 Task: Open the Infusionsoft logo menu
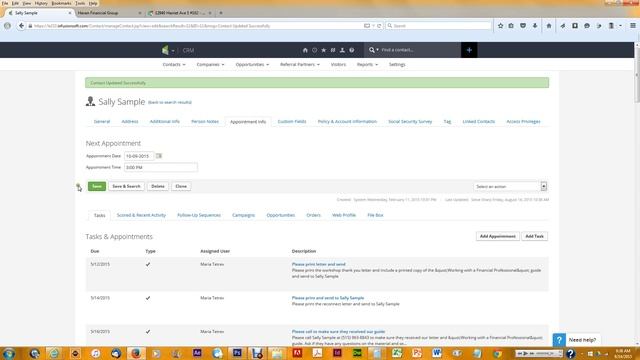pos(168,50)
